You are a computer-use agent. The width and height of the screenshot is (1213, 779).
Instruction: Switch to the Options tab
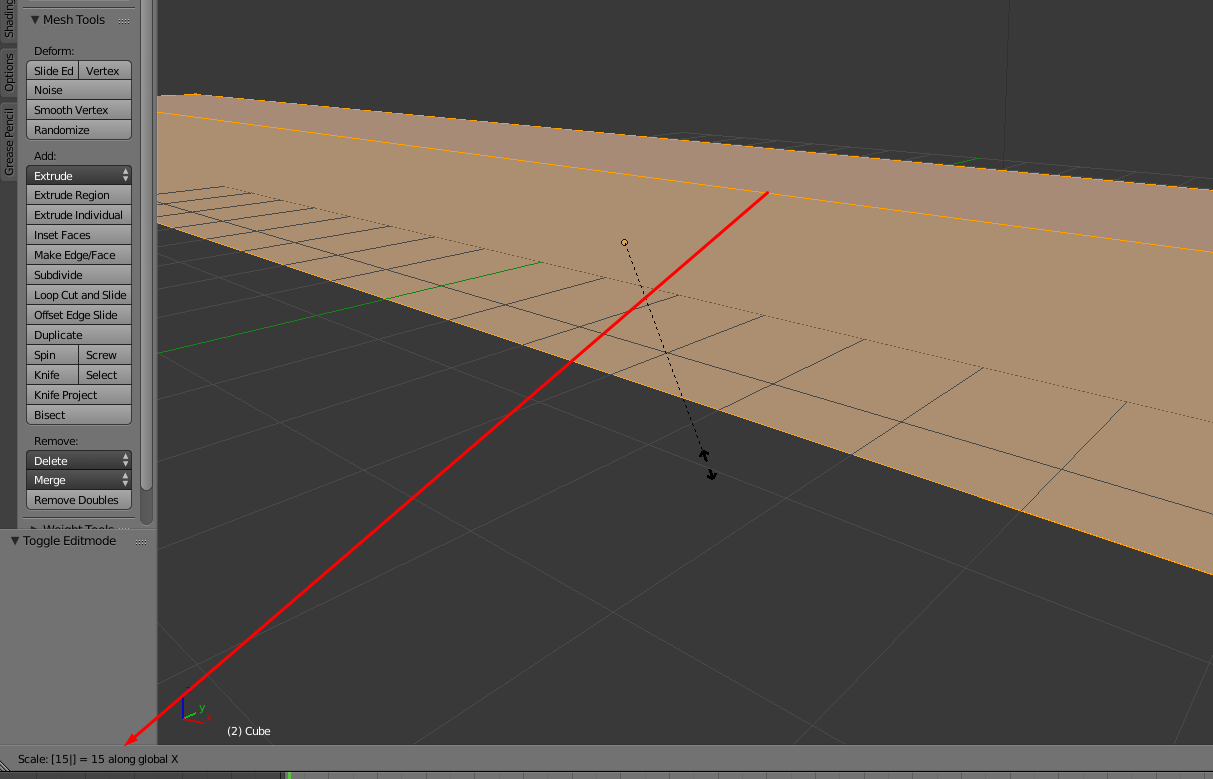click(9, 73)
